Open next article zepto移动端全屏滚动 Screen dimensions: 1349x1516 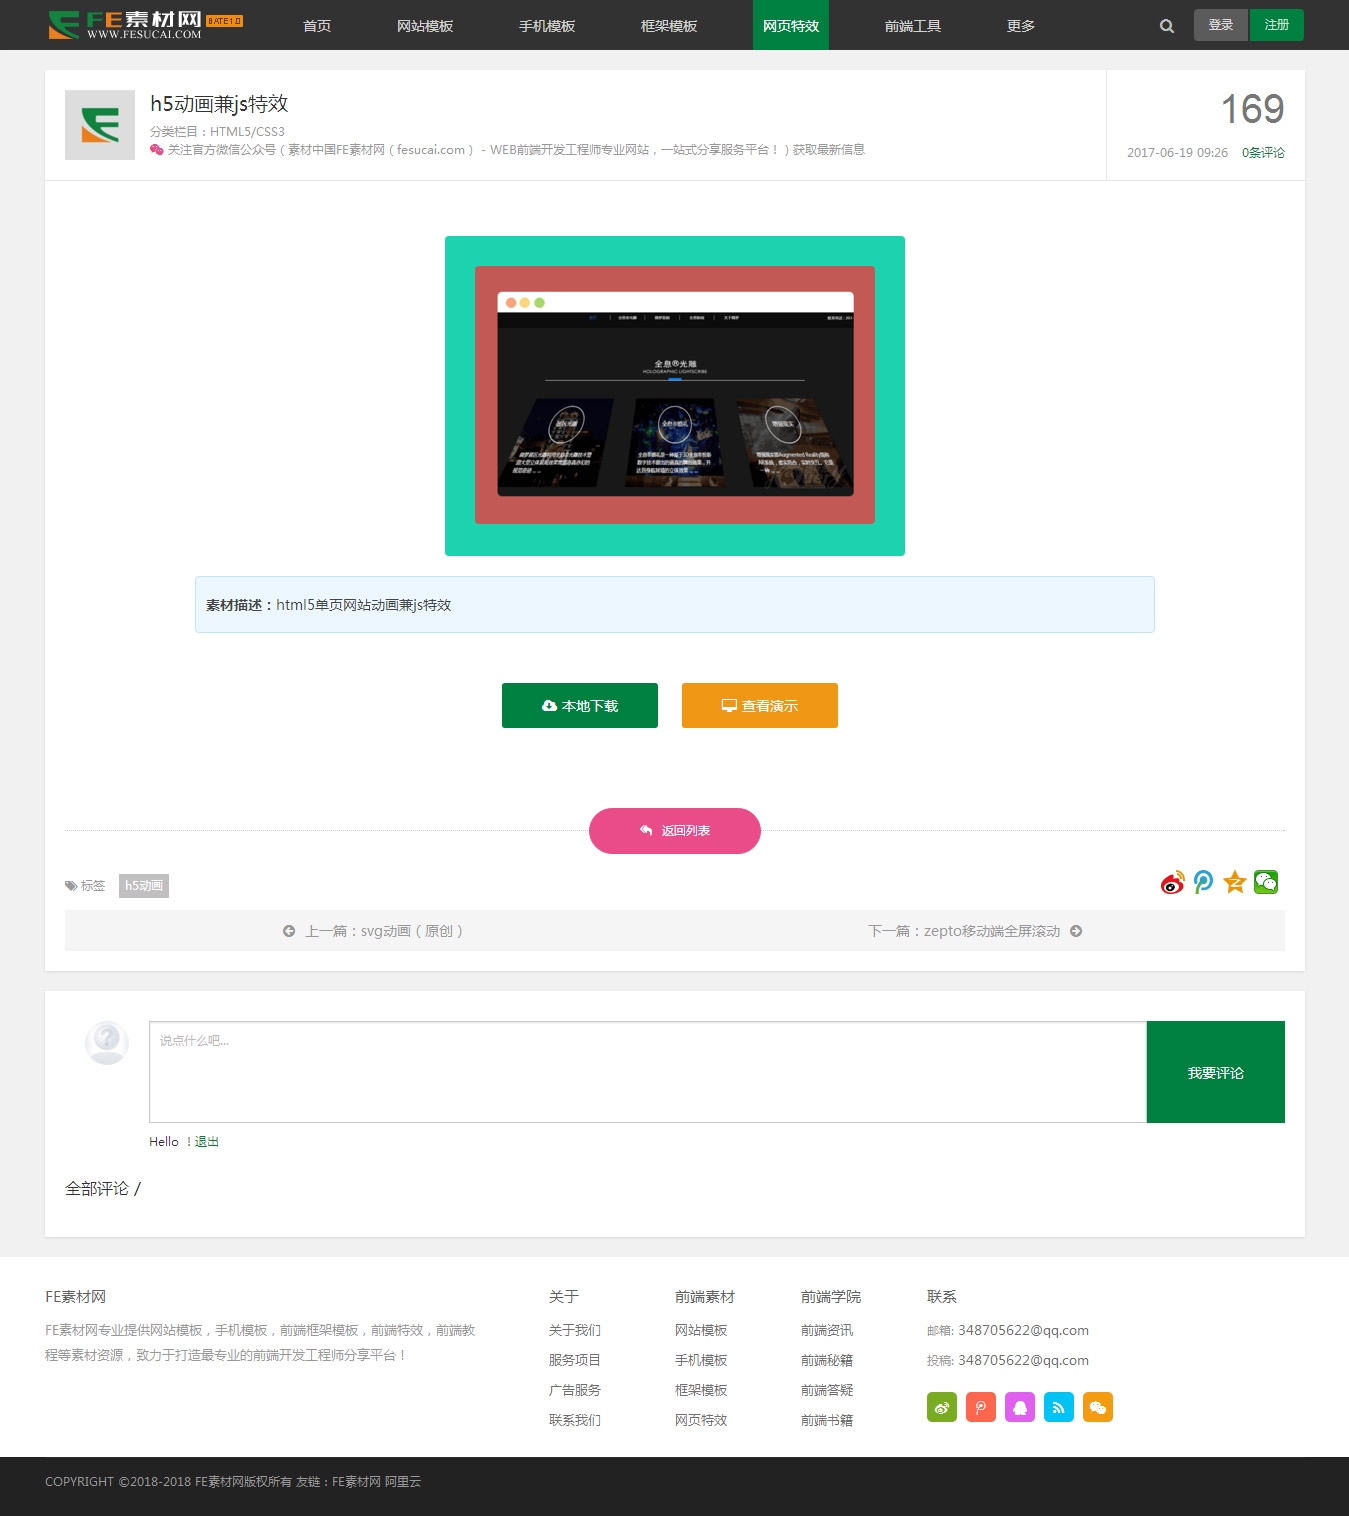(x=975, y=931)
